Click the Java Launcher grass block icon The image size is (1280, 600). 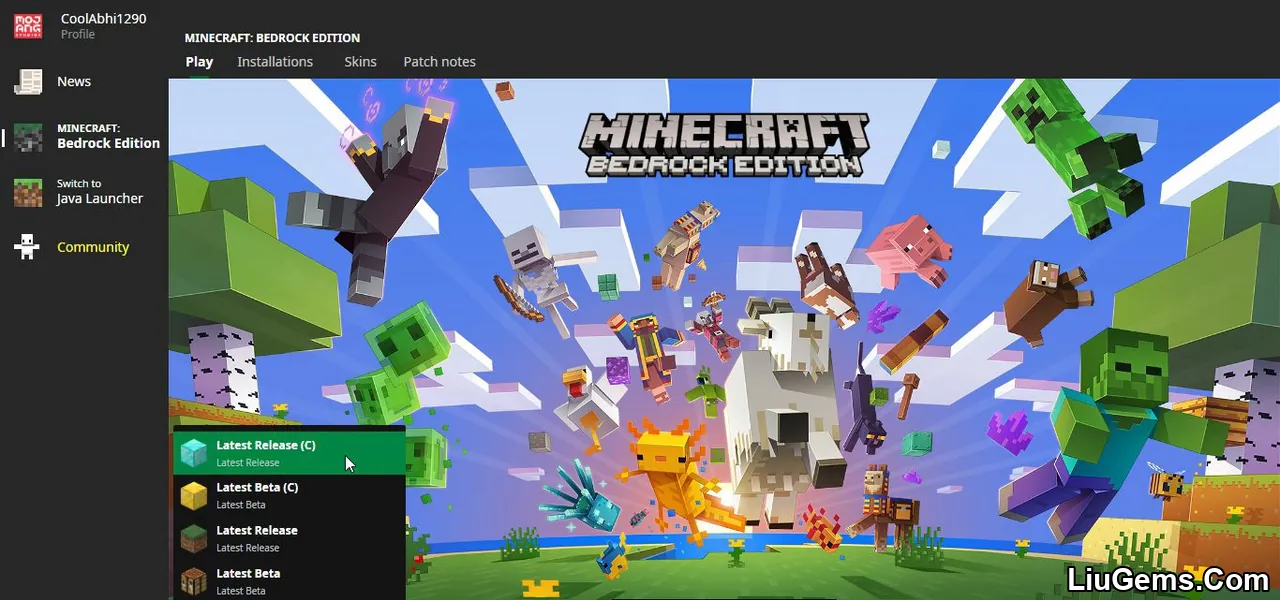pos(28,192)
